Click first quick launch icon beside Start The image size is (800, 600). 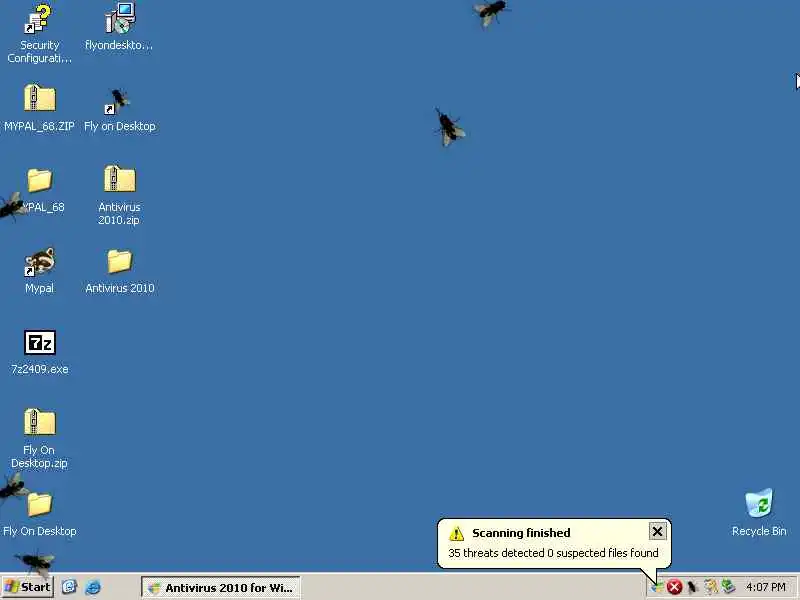[69, 587]
